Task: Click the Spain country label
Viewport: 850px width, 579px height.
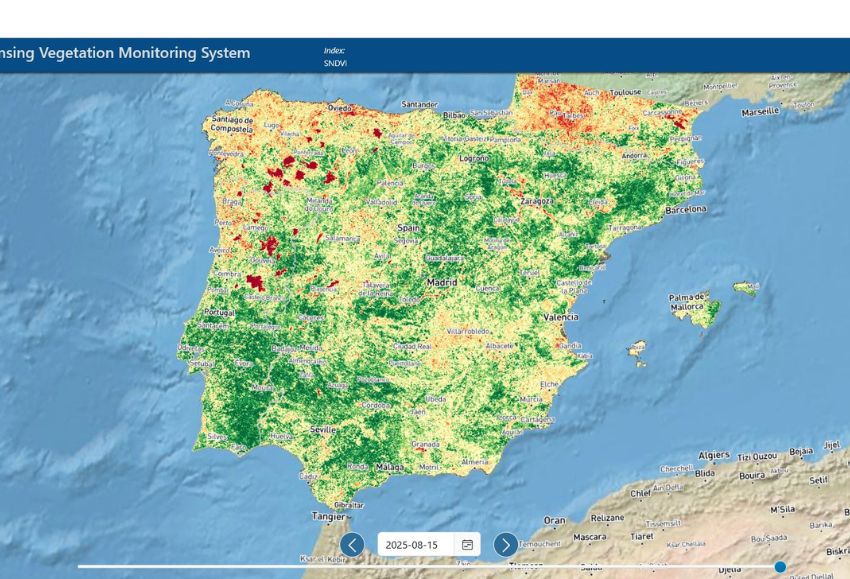Action: coord(408,228)
